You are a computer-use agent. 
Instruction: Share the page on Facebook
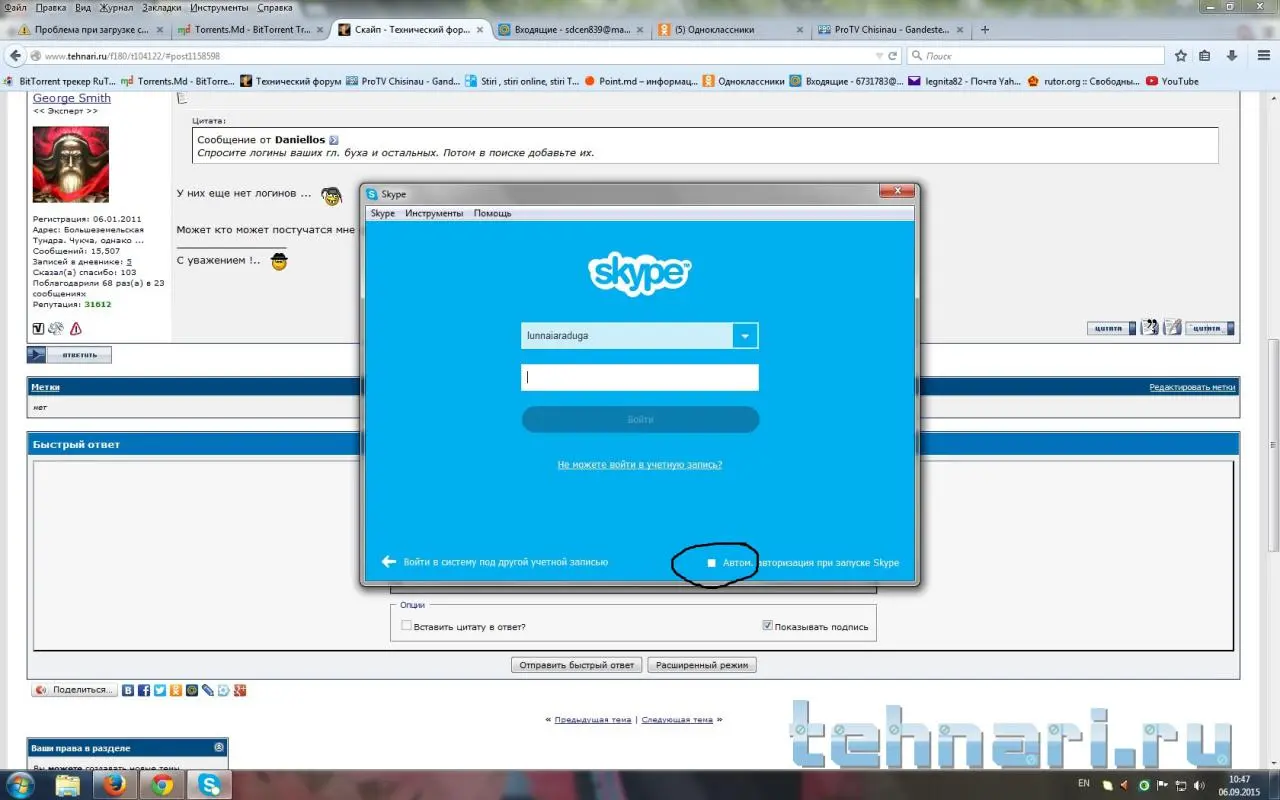click(x=144, y=690)
